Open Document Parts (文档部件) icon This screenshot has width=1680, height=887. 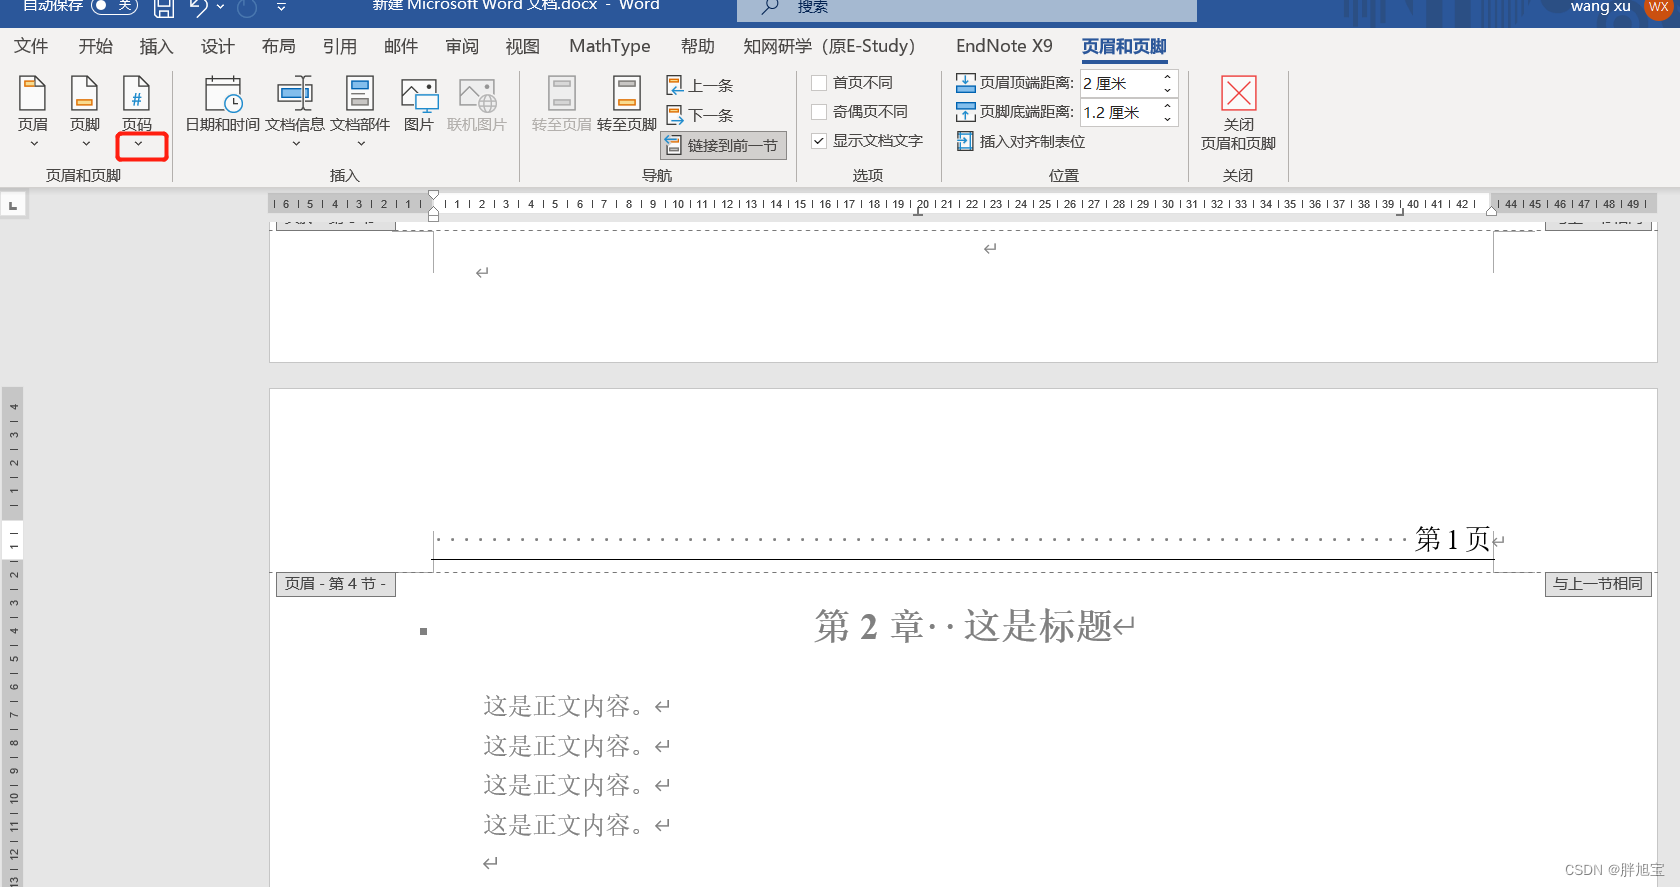pyautogui.click(x=360, y=94)
